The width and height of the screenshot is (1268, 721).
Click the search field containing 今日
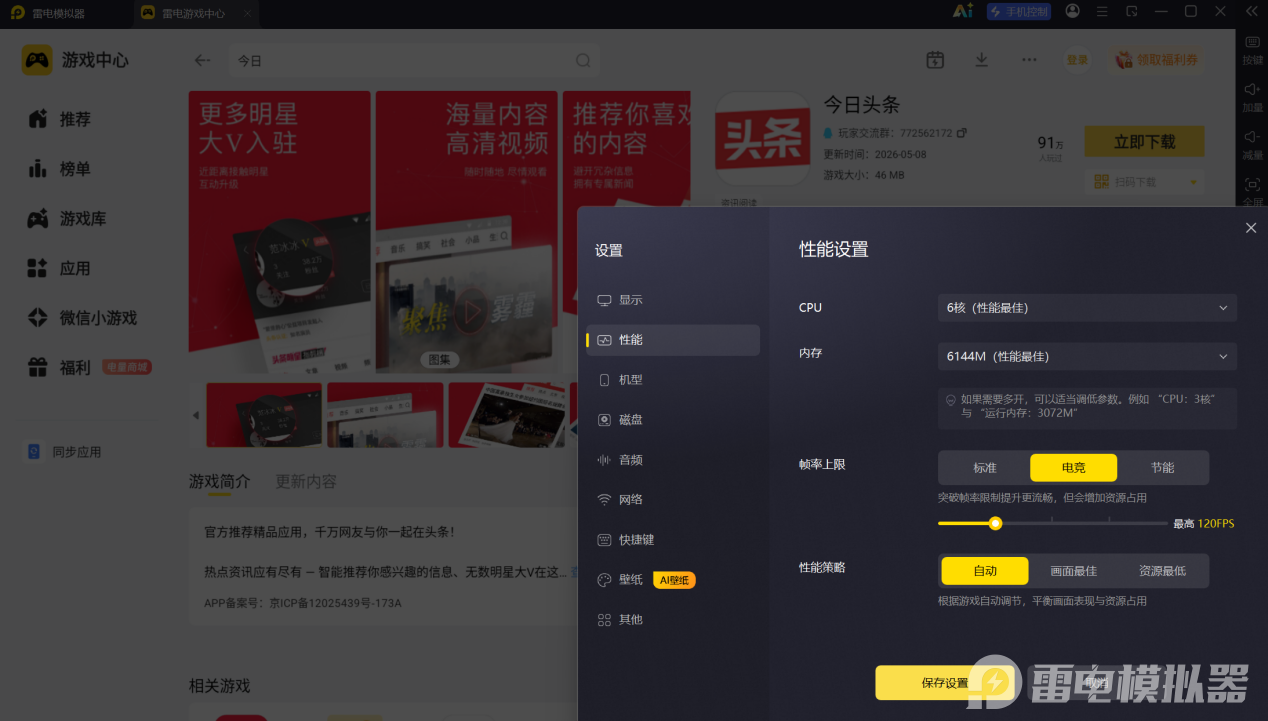pos(414,60)
